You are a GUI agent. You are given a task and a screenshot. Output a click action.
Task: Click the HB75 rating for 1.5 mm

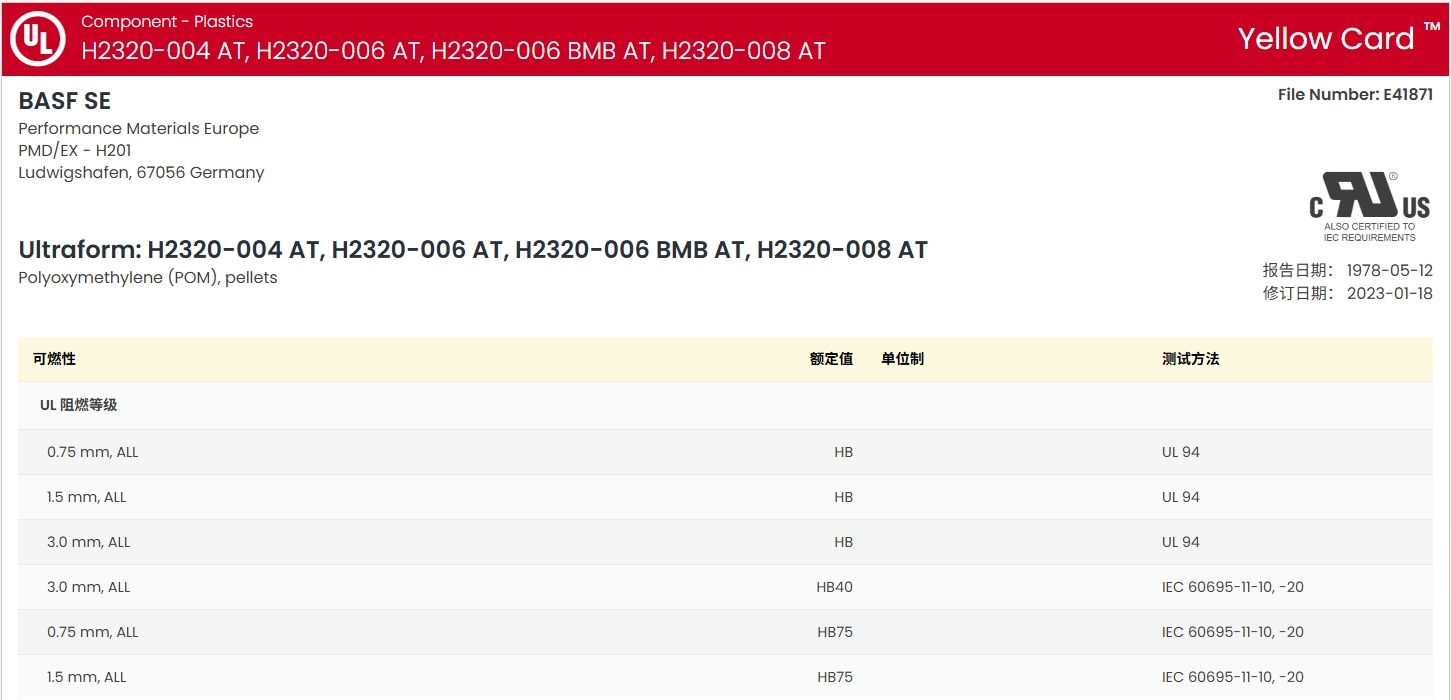tap(835, 677)
